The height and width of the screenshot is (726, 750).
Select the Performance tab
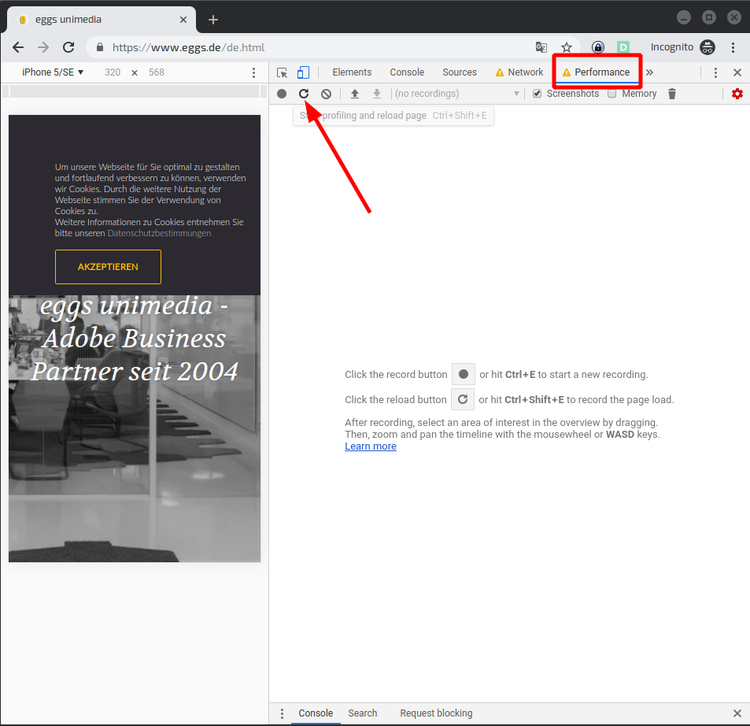pos(596,72)
